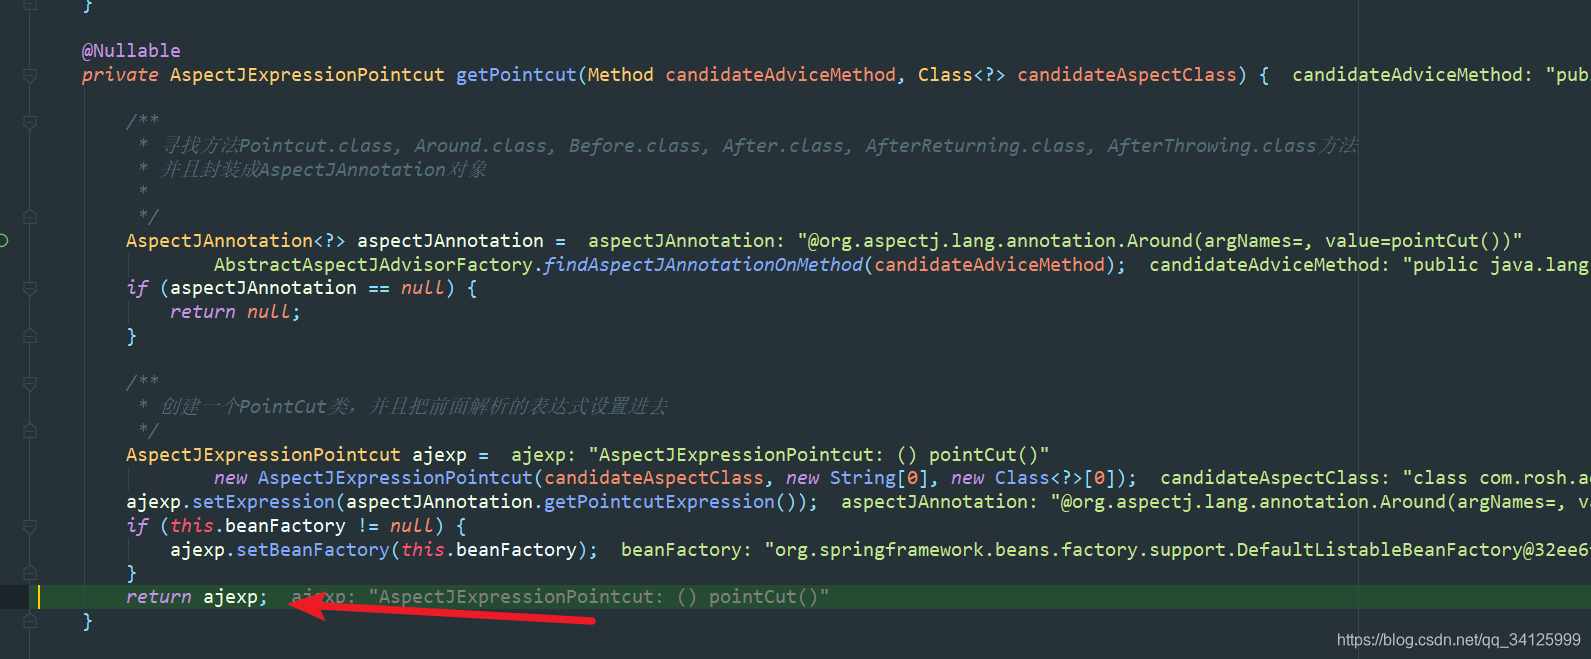Image resolution: width=1591 pixels, height=659 pixels.
Task: Click the return ajexp; statement
Action: [197, 597]
